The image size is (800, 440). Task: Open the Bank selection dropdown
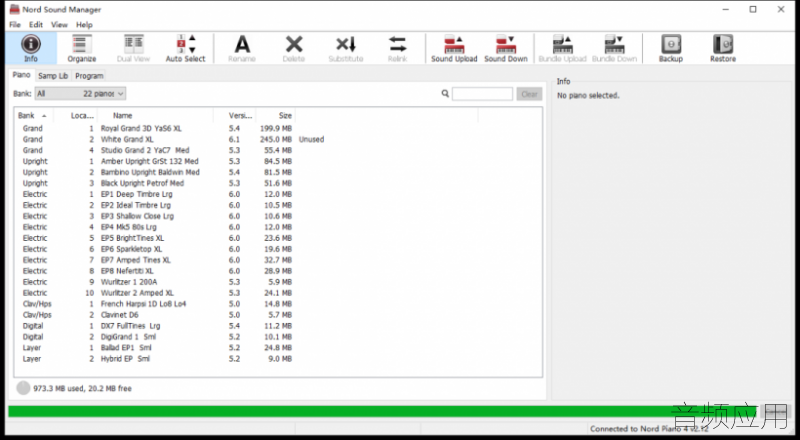coord(80,93)
